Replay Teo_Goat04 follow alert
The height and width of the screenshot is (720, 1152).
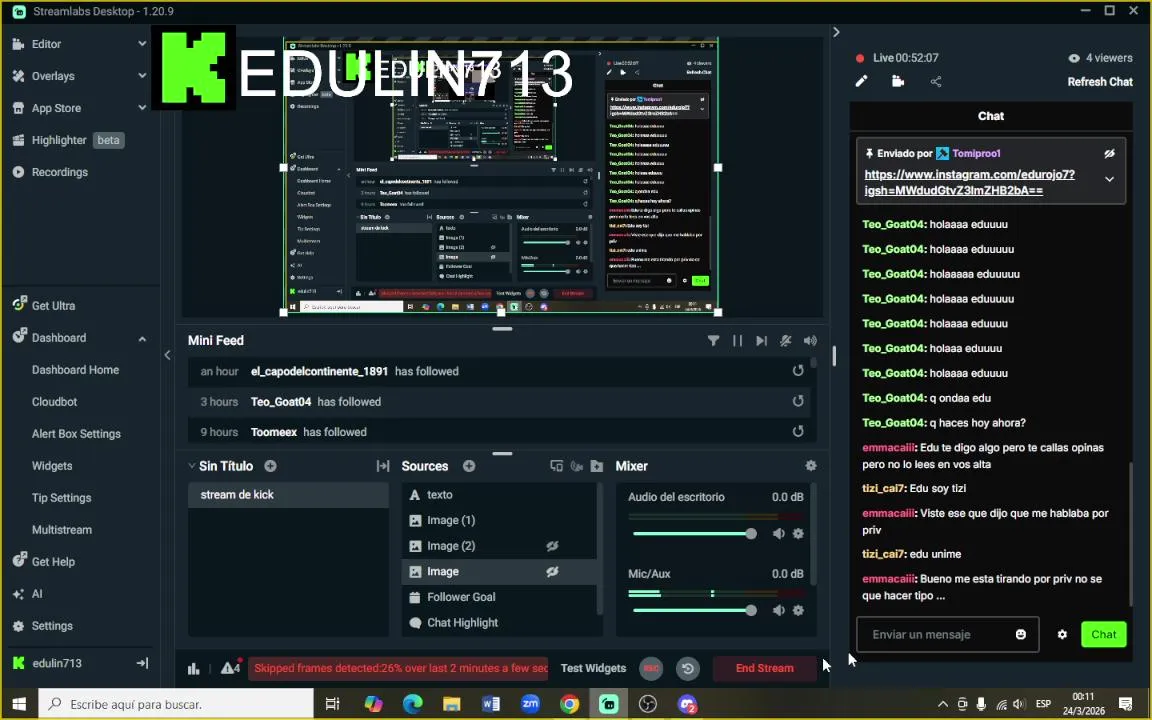[x=798, y=401]
